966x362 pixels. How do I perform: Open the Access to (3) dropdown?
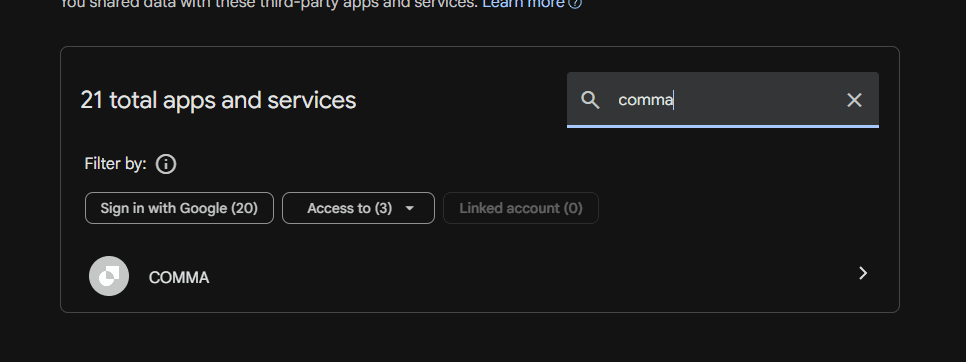pos(359,208)
